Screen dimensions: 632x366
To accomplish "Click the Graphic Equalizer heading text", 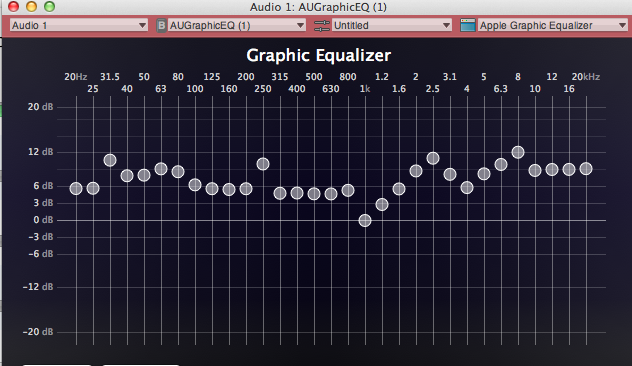I will coord(318,56).
